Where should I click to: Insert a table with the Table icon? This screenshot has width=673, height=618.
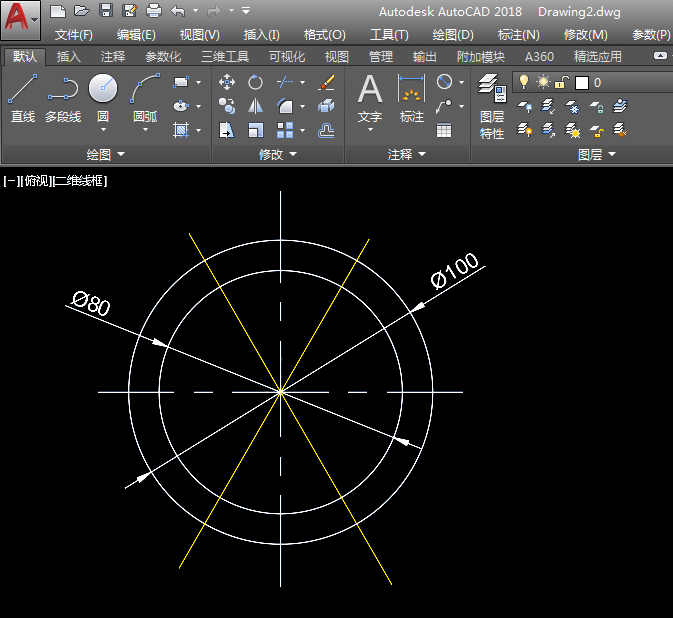pyautogui.click(x=444, y=130)
